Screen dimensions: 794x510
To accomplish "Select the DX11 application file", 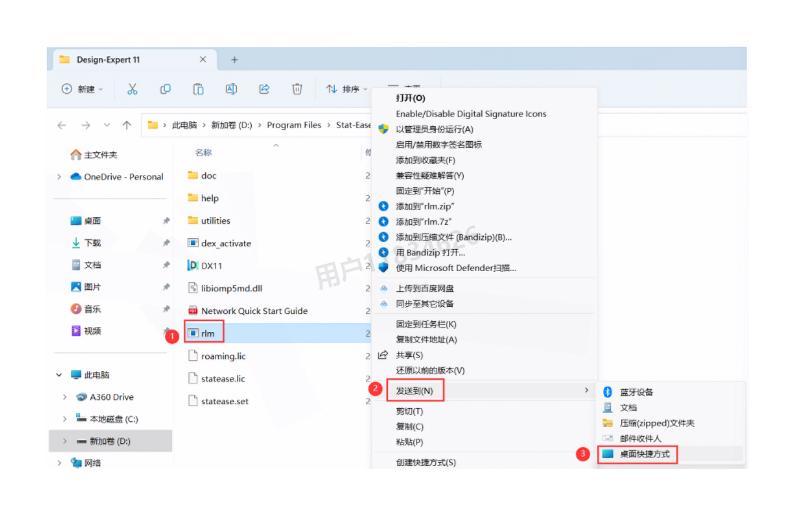I will (x=205, y=265).
